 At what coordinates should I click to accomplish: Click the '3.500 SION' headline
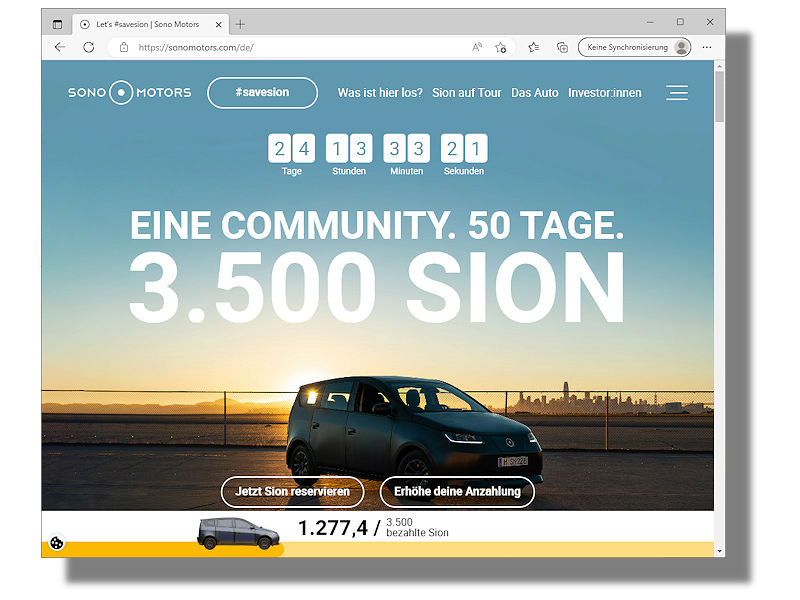click(377, 287)
